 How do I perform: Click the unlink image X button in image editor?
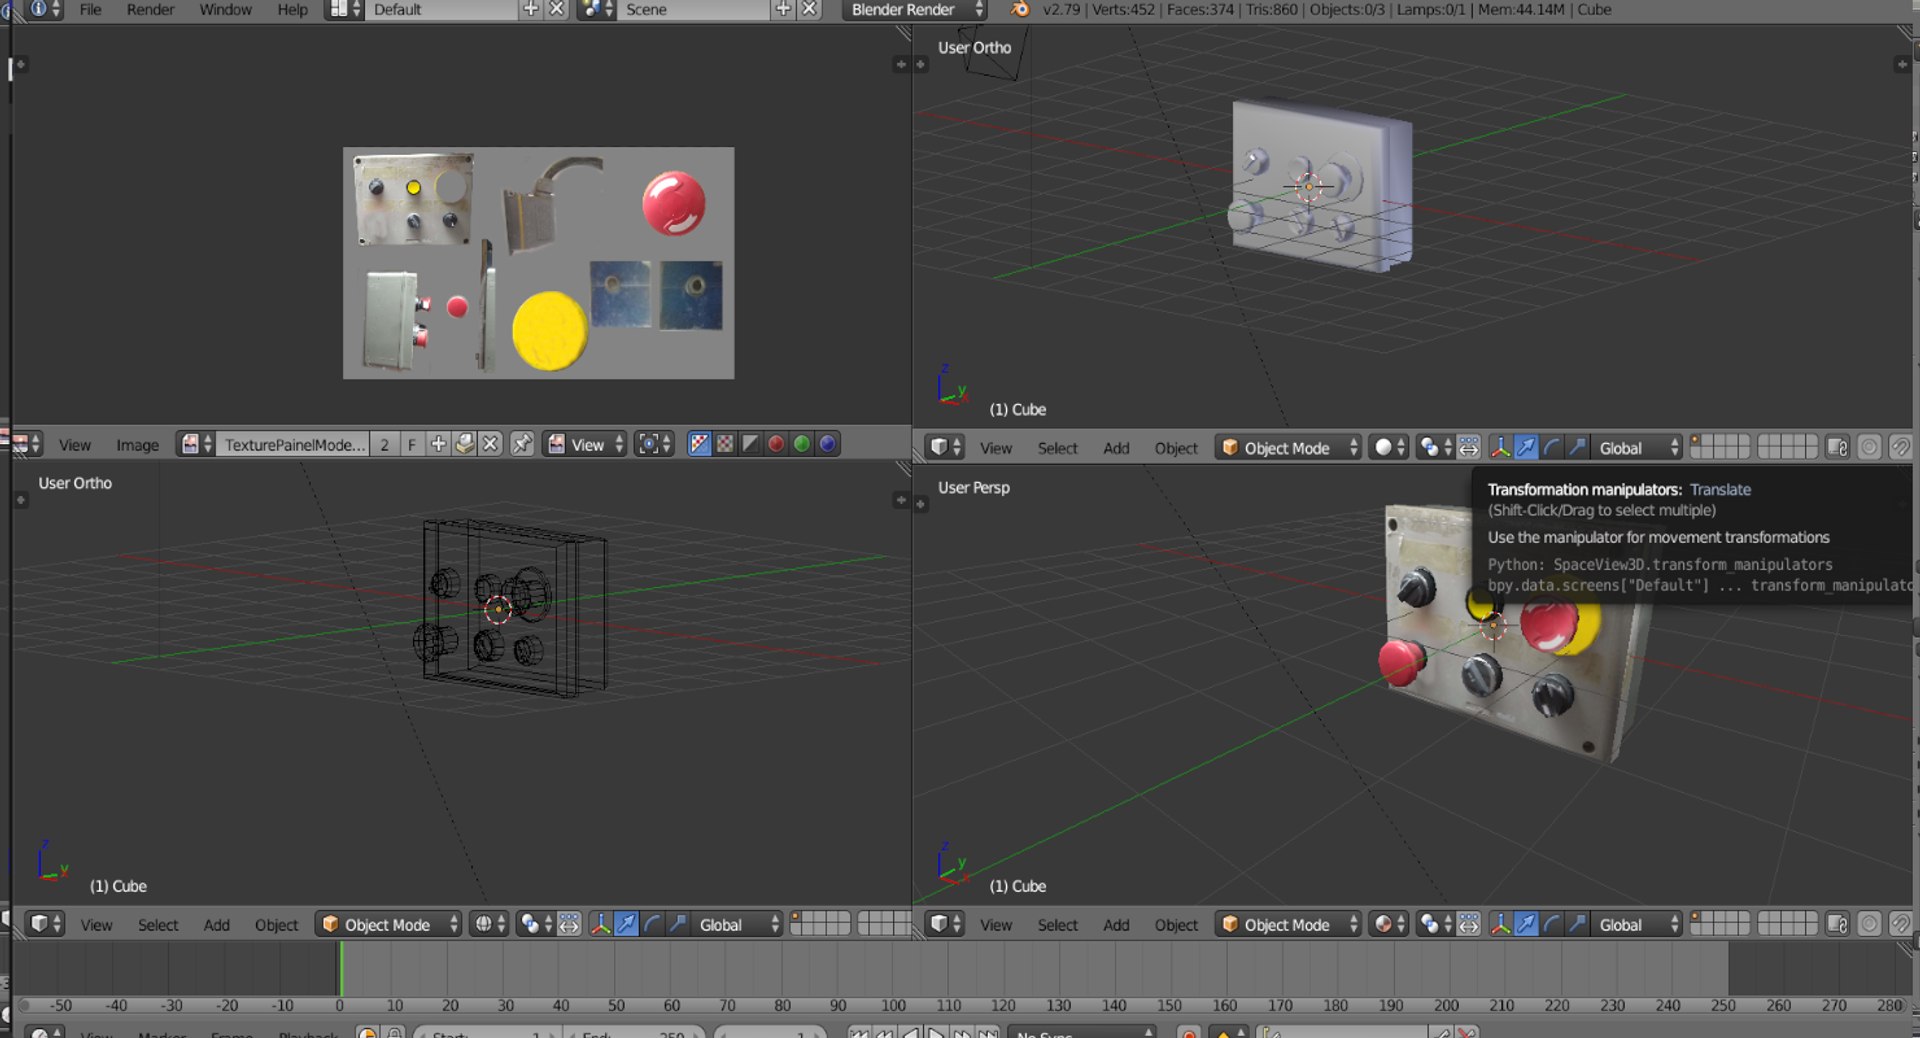pos(490,444)
